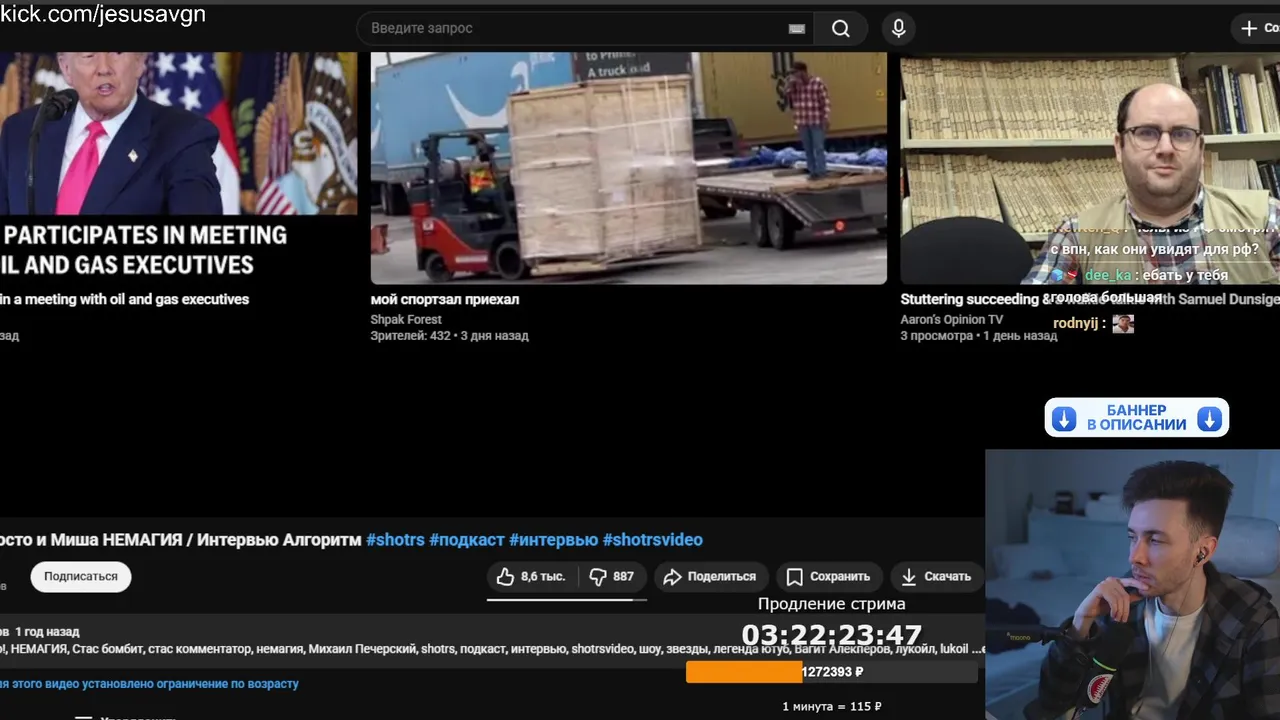Click the #shotrs hashtag
Screen dimensions: 1280x720
(395, 540)
